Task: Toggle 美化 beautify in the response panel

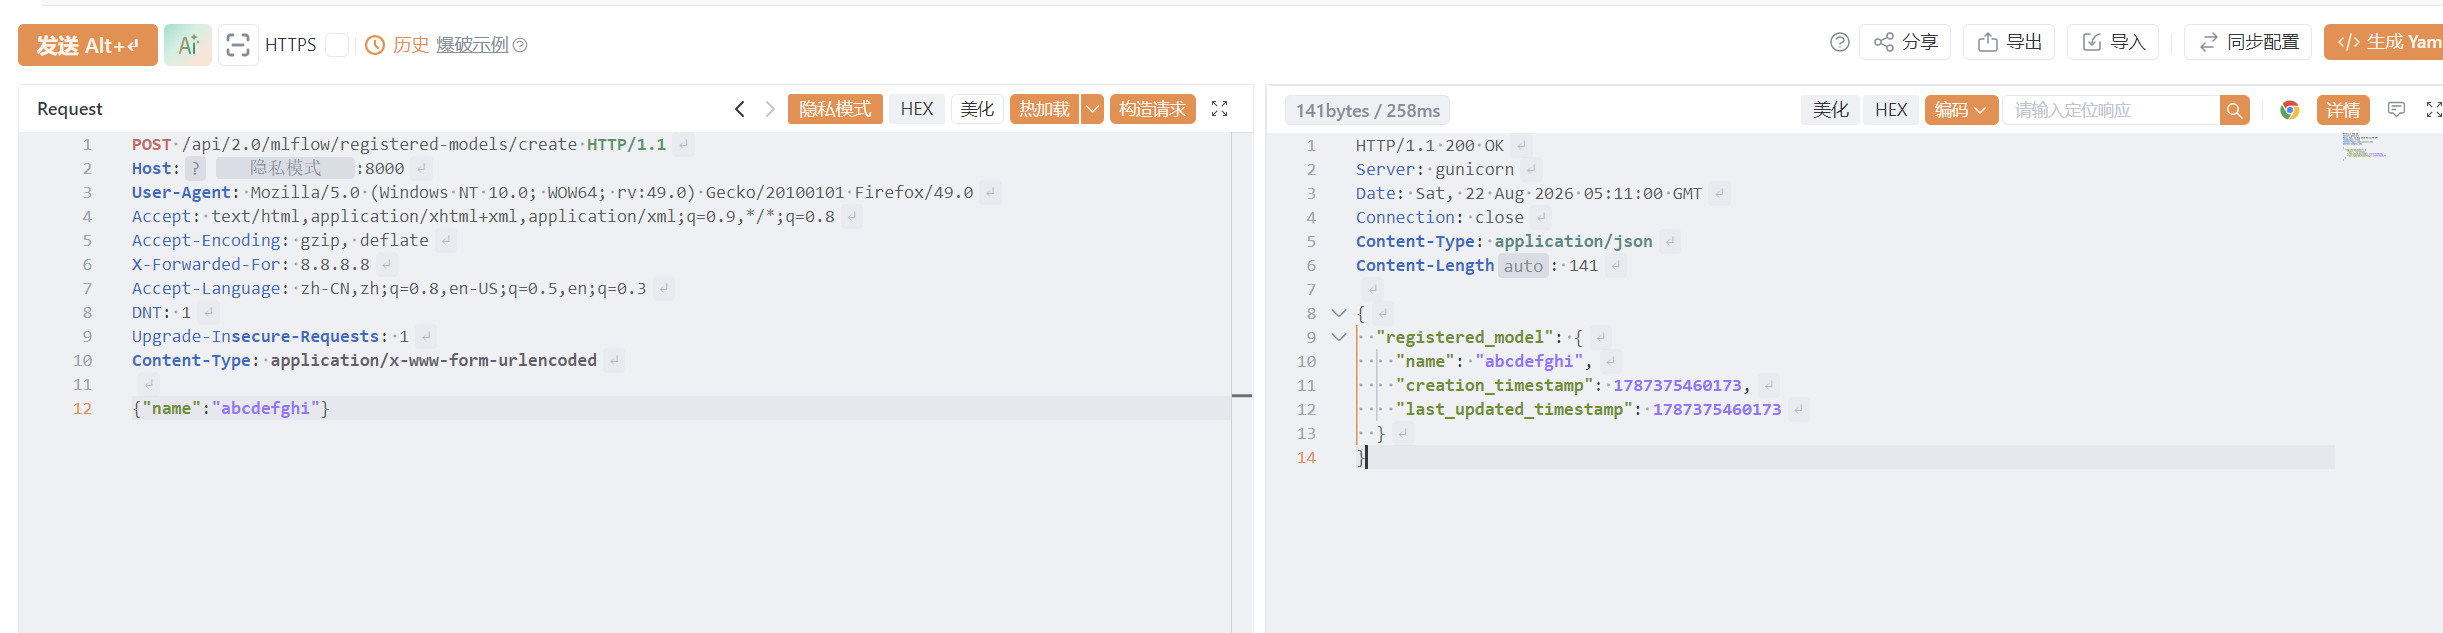Action: coord(1830,110)
